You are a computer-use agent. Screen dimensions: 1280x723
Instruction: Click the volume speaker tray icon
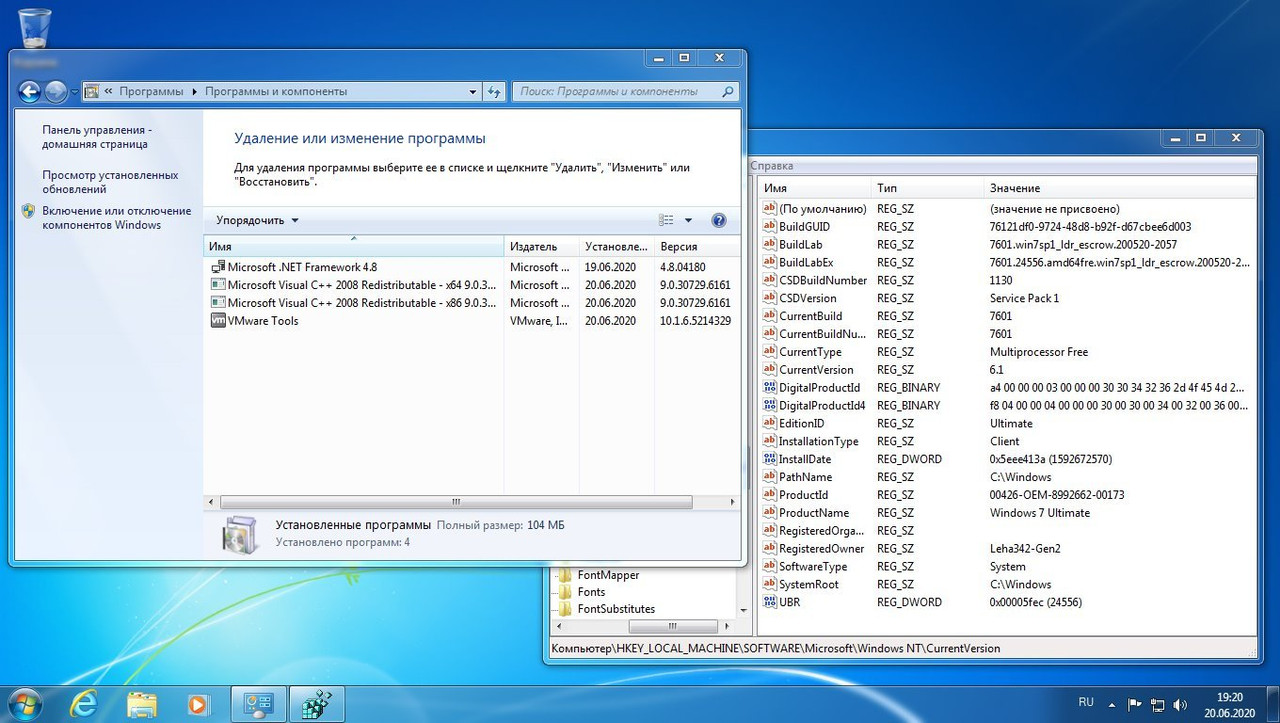tap(1181, 704)
